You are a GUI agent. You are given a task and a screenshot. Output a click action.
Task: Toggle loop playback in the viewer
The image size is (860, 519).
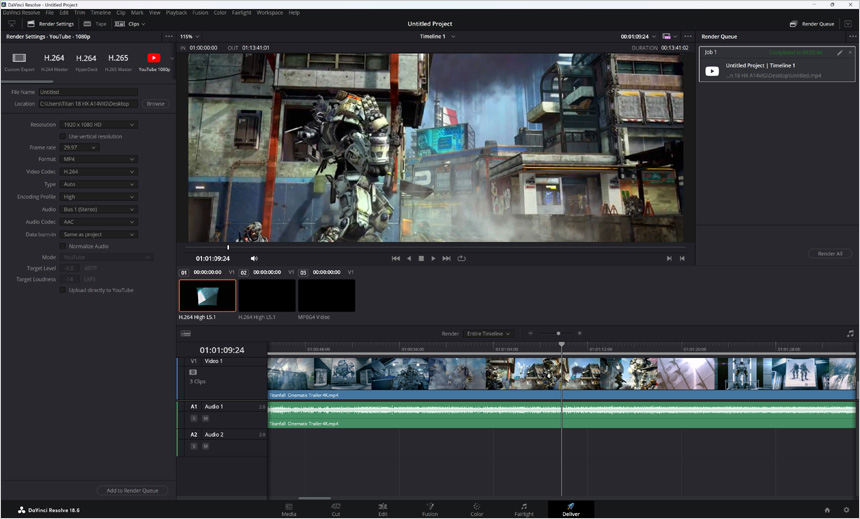461,258
